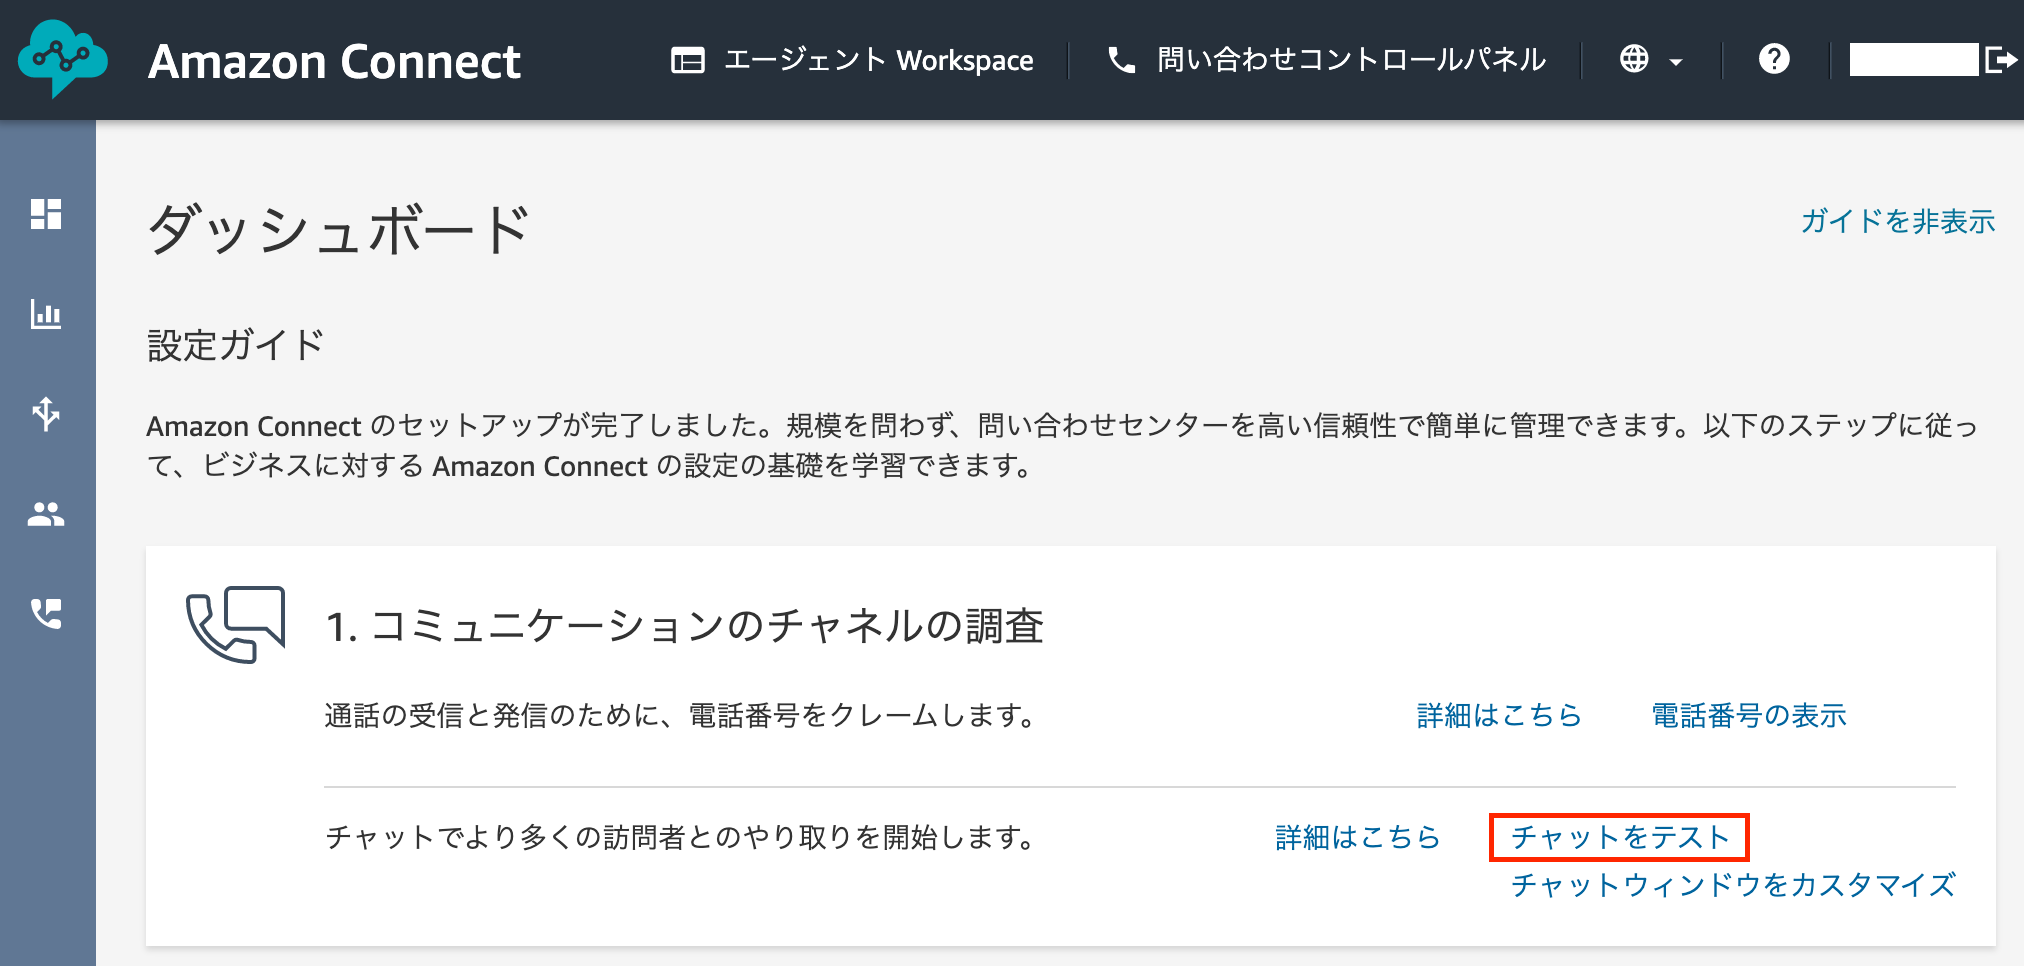Open the analytics bar chart sidebar icon
Image resolution: width=2024 pixels, height=966 pixels.
pos(46,314)
